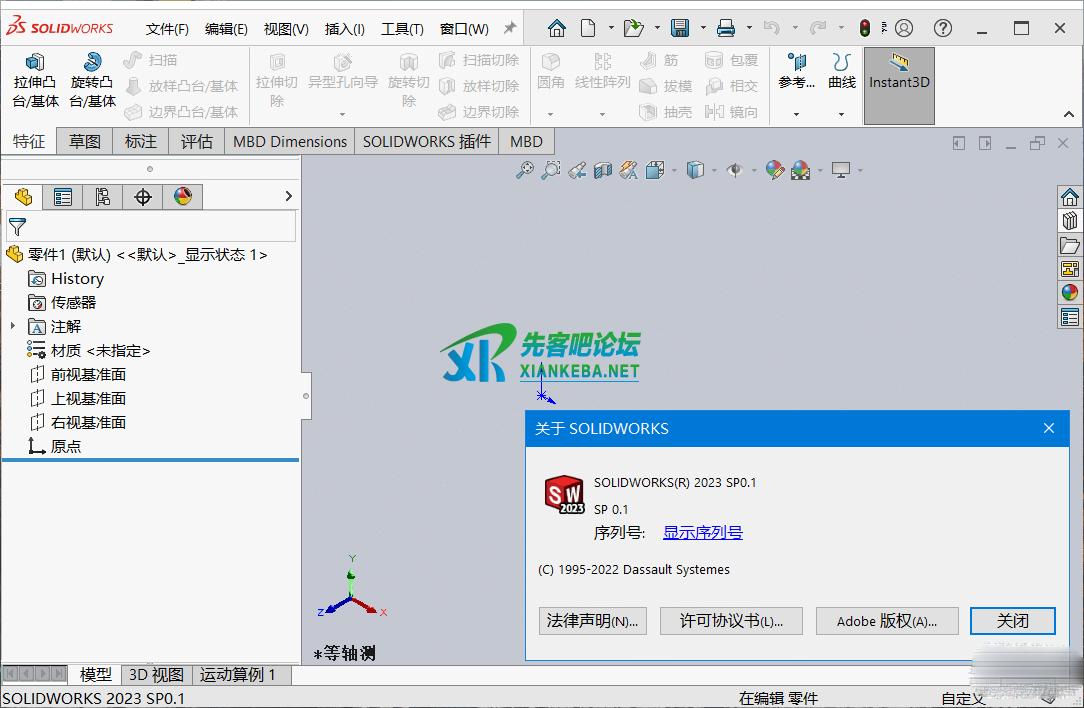
Task: Click the Revolved Boss/Base (旋转凸台/基体) tool
Action: 92,80
